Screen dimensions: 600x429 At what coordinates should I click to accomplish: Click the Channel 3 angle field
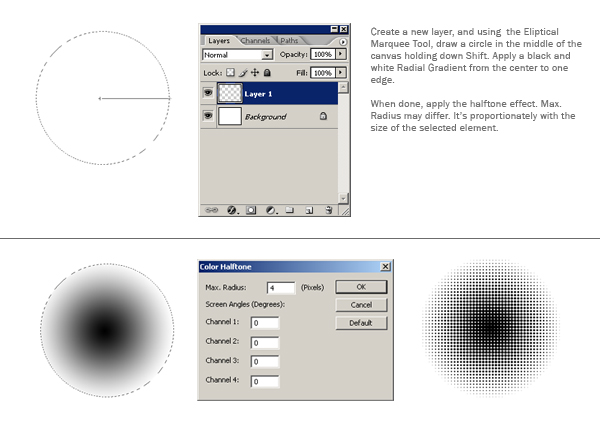(x=265, y=362)
